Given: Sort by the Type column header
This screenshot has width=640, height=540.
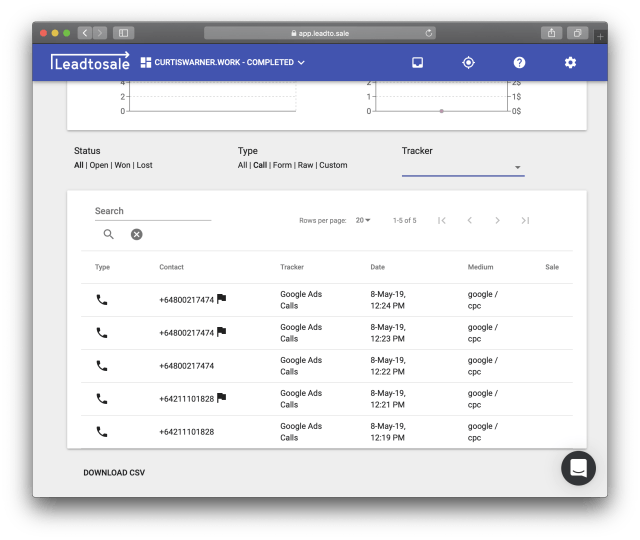Looking at the screenshot, I should (x=102, y=267).
